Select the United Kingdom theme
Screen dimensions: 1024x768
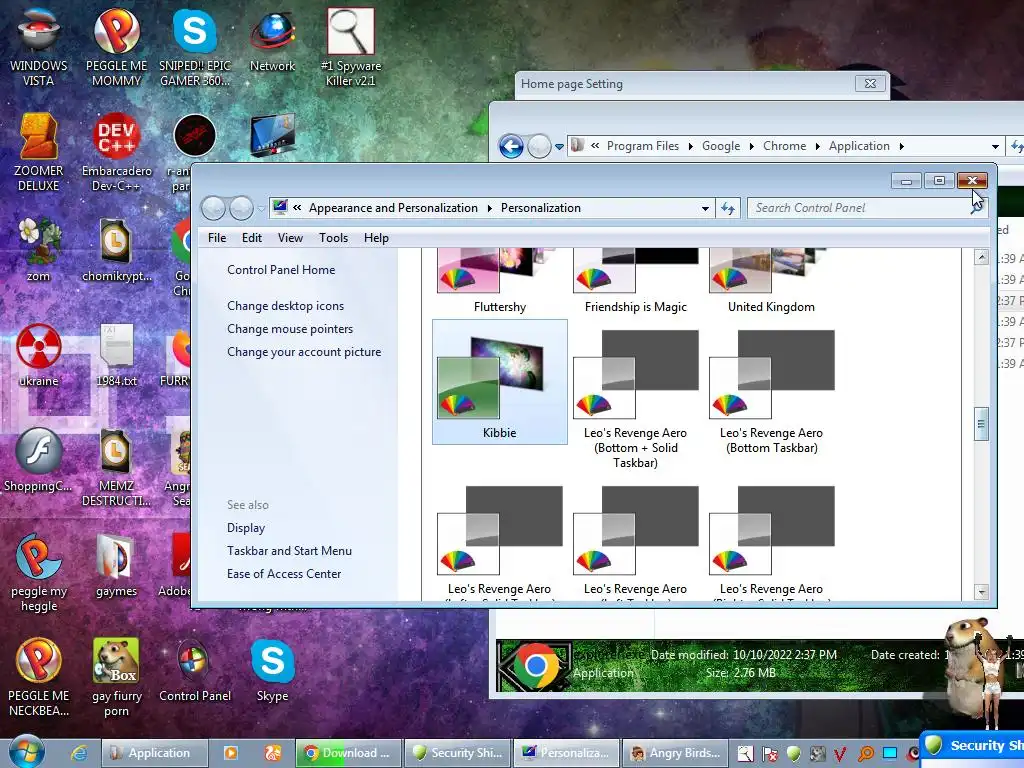(771, 281)
